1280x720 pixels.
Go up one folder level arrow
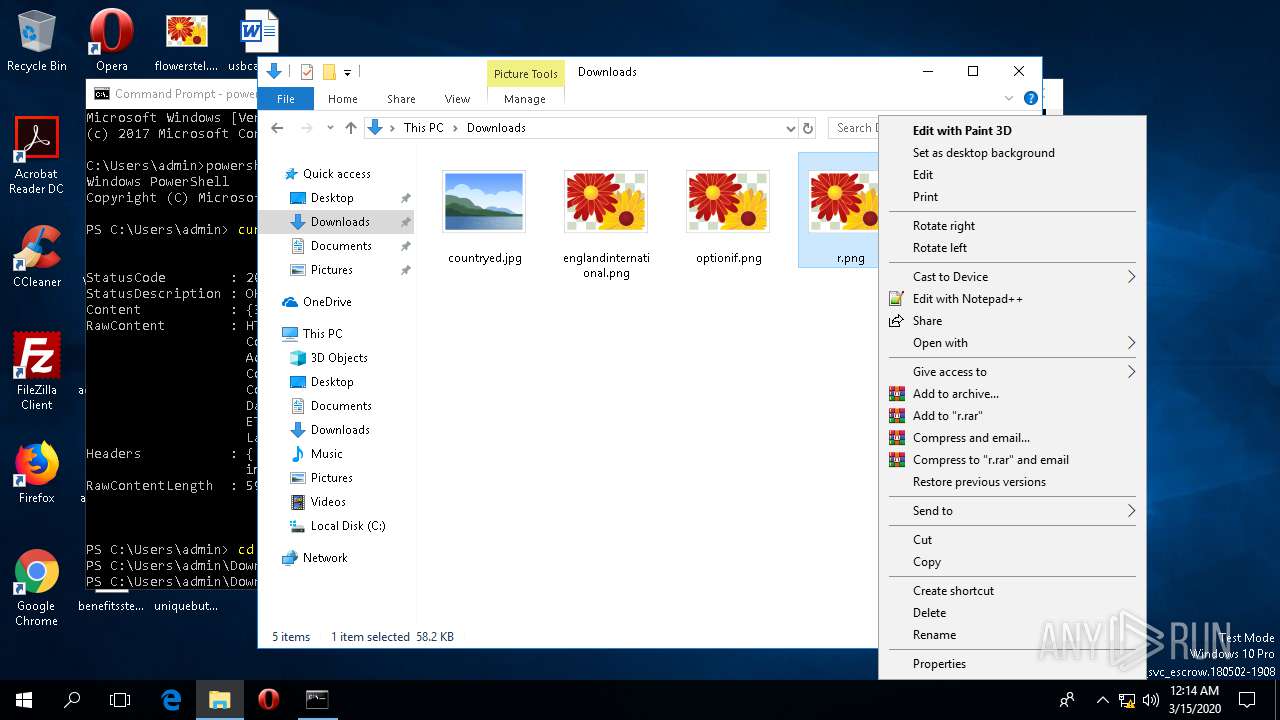click(x=350, y=128)
